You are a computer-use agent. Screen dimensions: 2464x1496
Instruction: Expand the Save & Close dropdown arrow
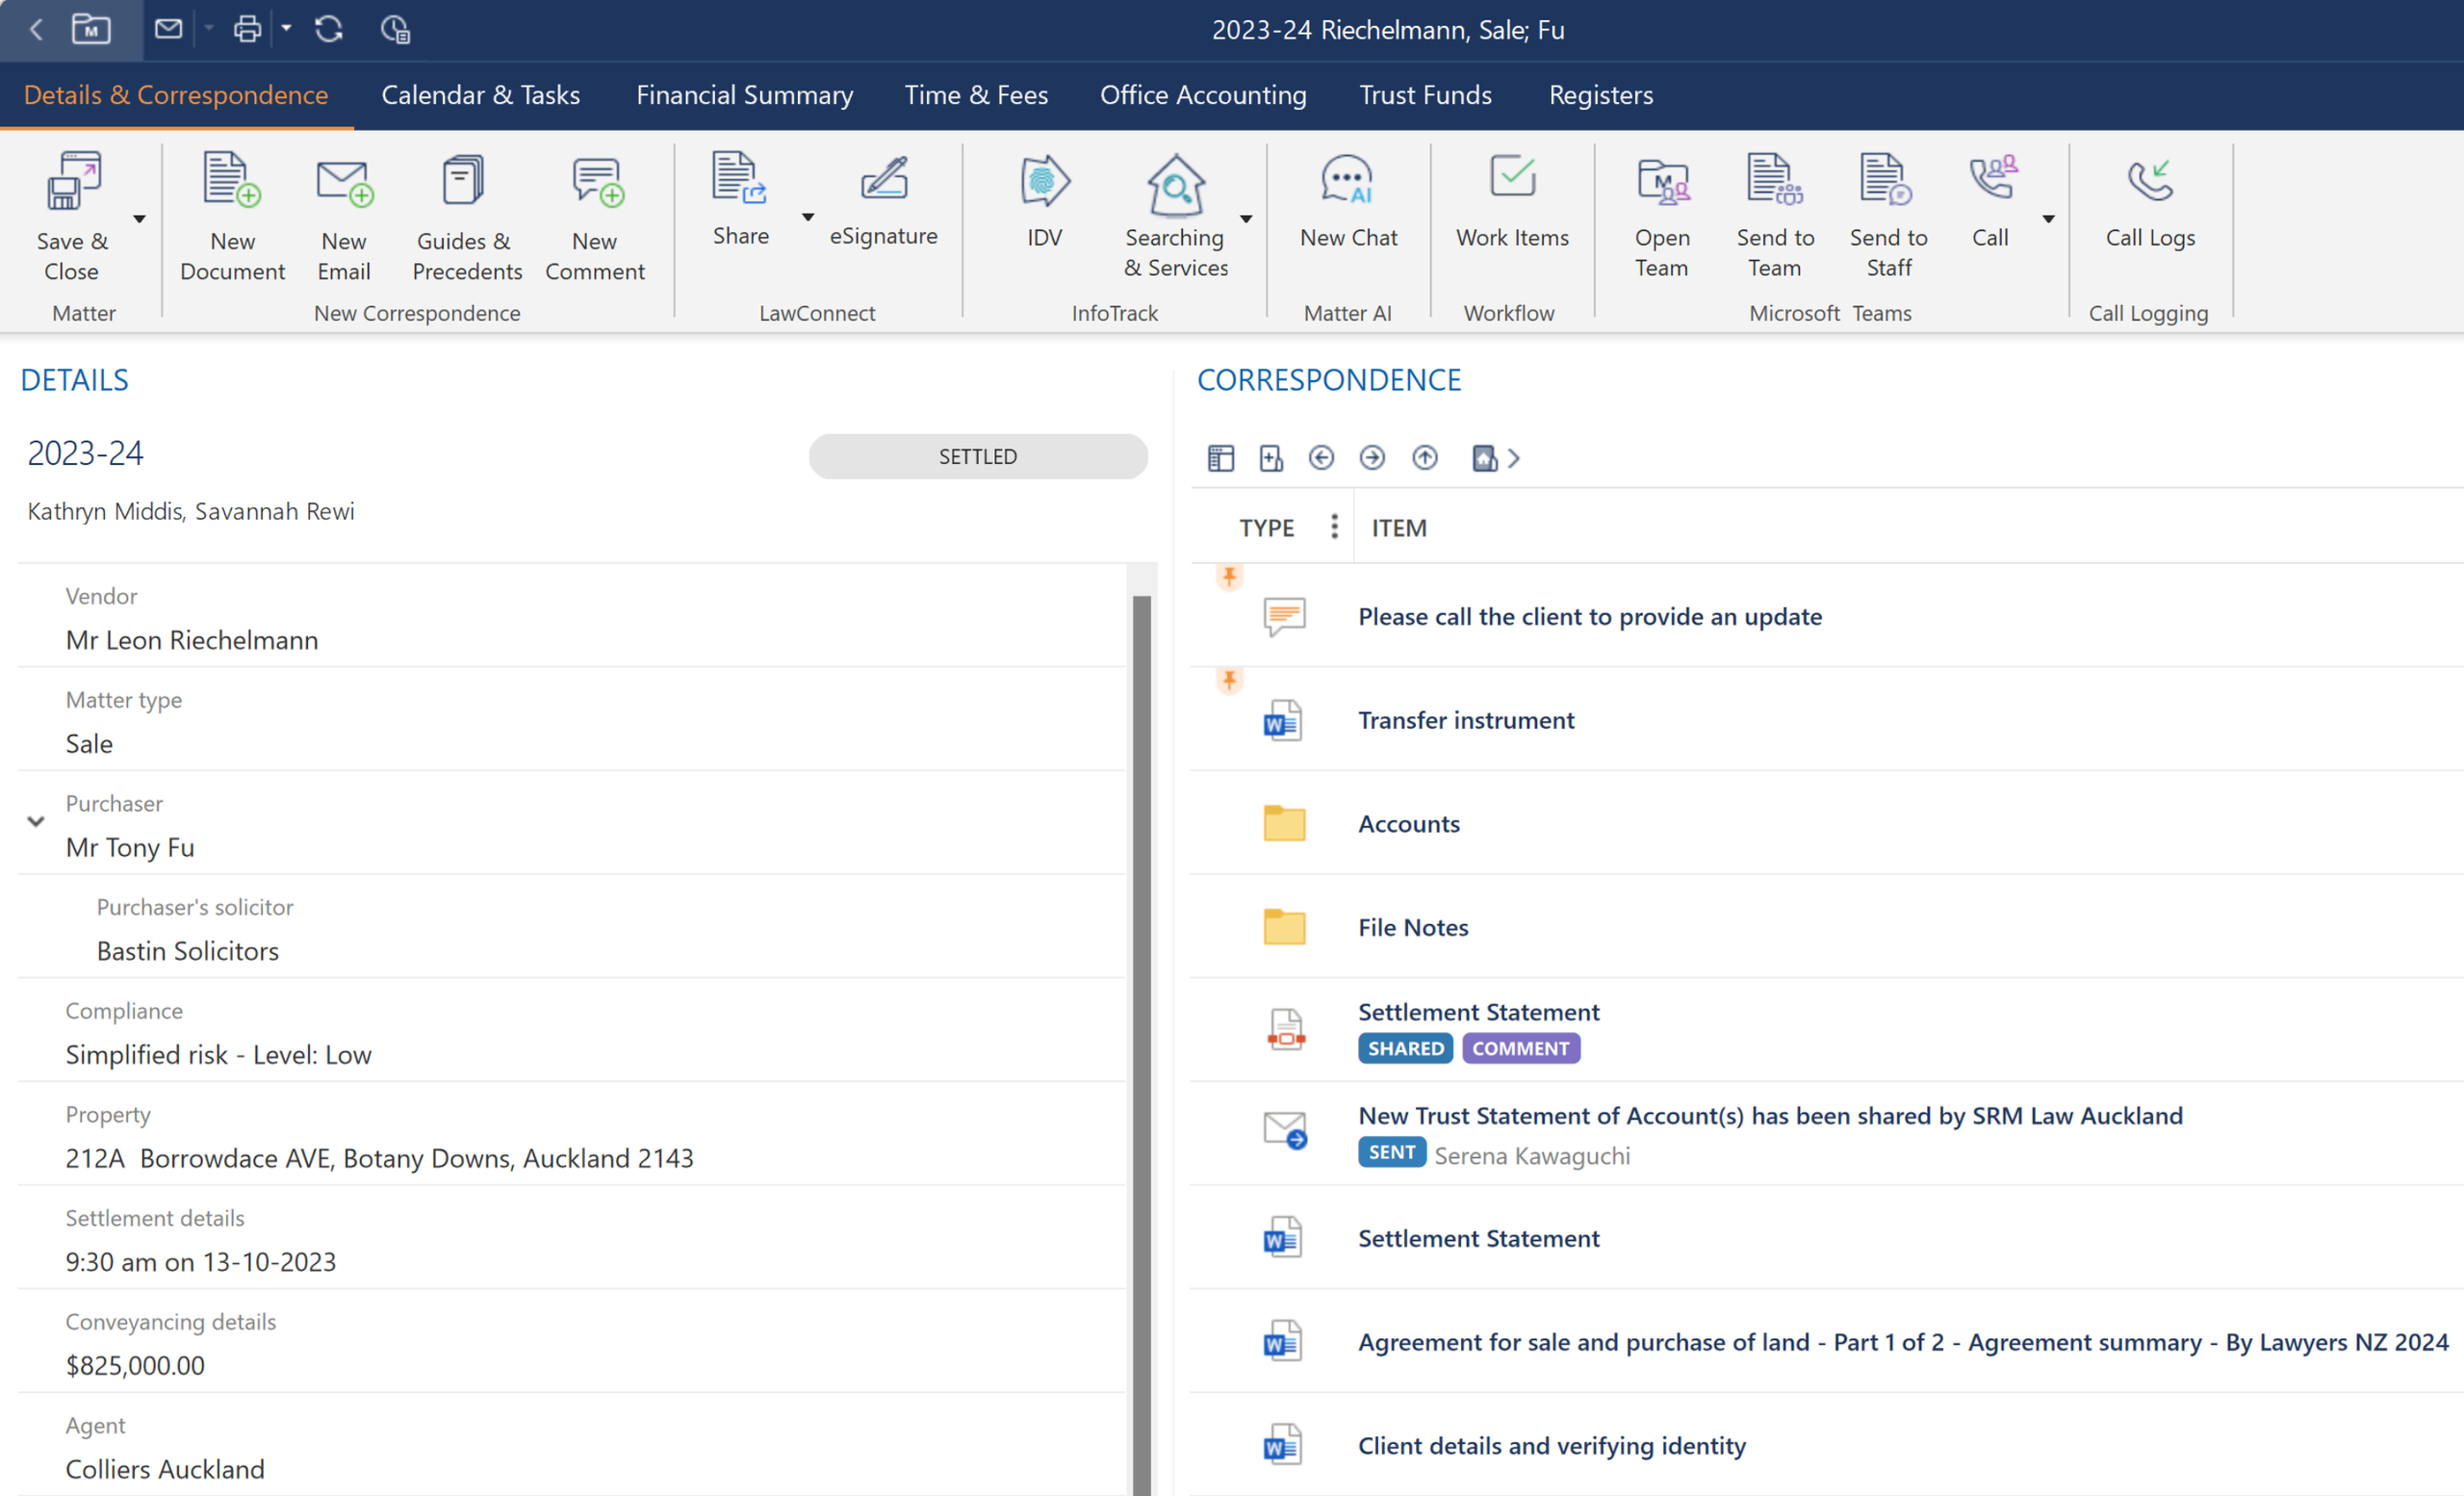(139, 218)
